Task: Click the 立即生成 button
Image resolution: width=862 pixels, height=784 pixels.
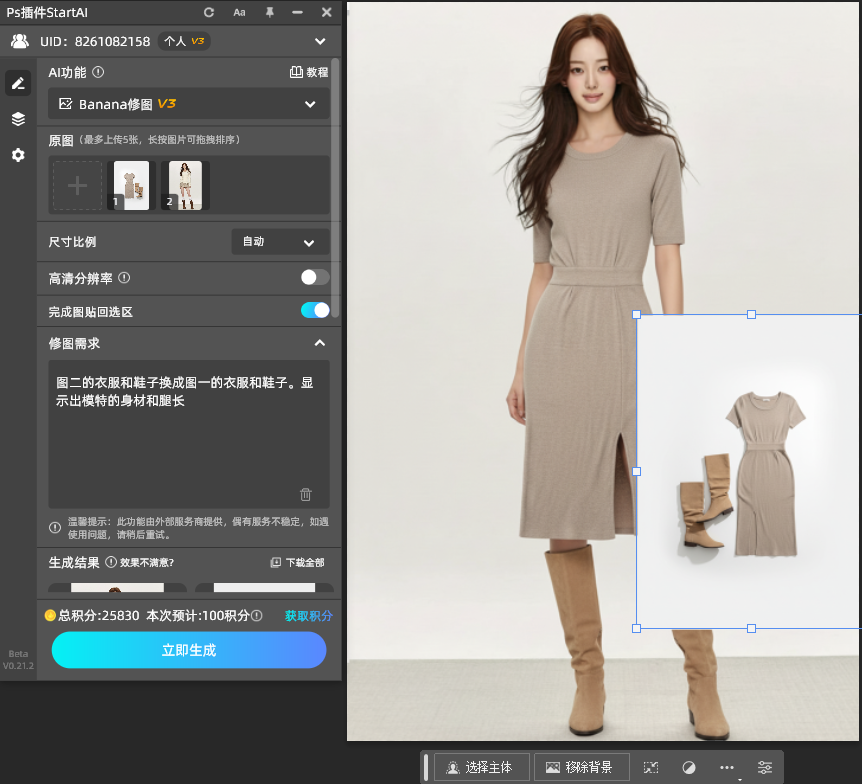Action: point(189,650)
